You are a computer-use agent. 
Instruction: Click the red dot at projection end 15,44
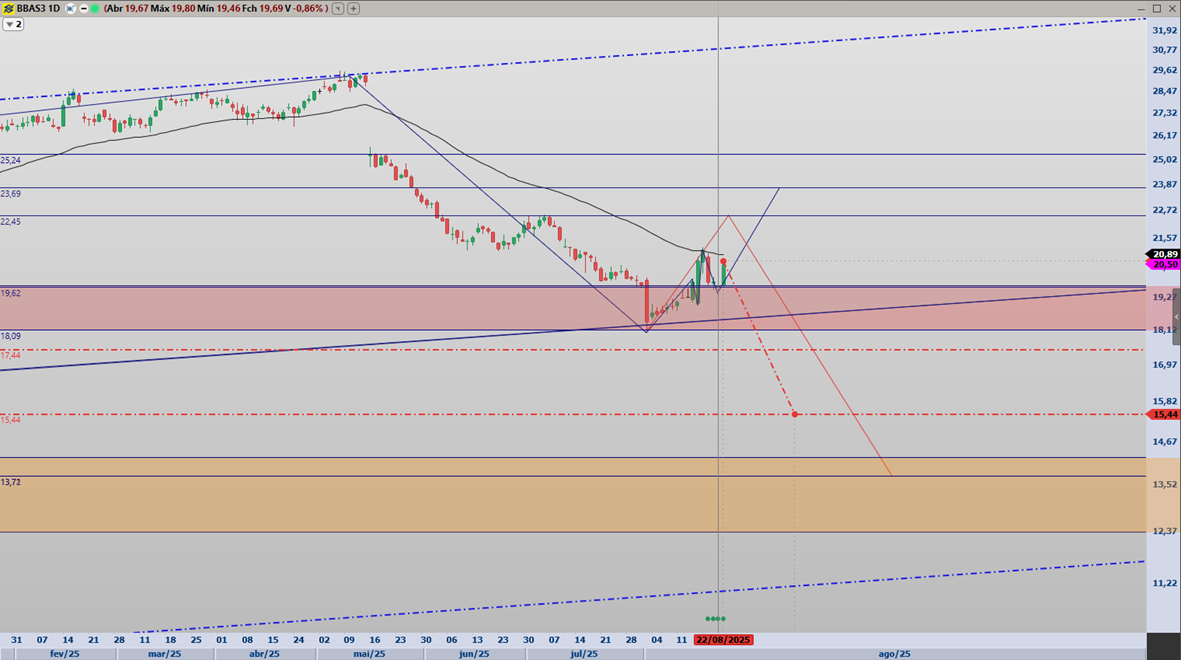tap(794, 413)
